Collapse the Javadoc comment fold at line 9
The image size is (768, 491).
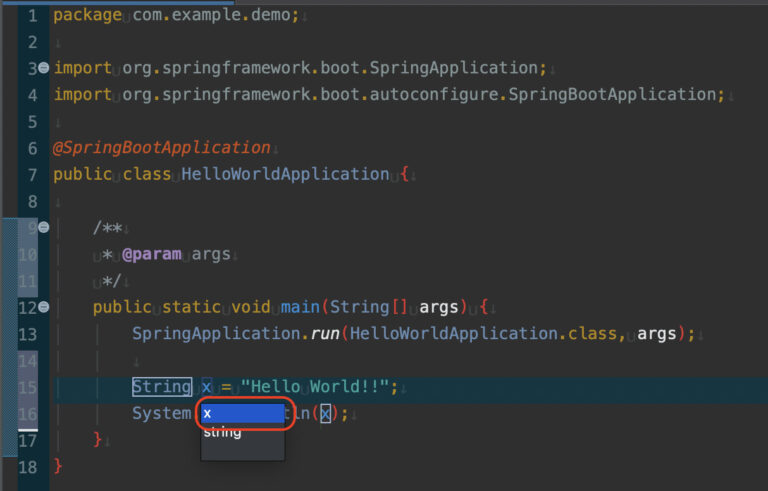(43, 228)
